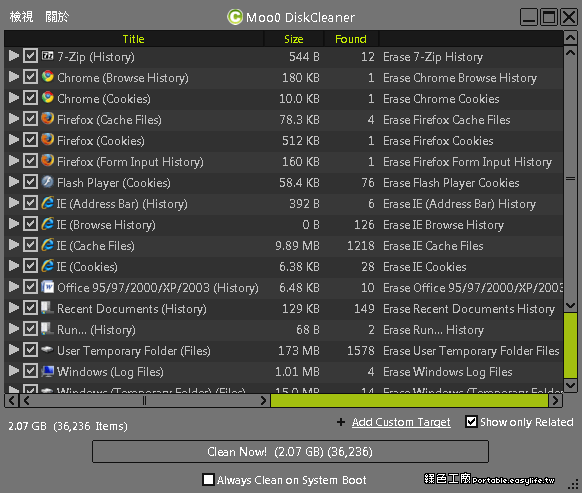
Task: Uncheck the Chrome (Cookies) checkbox
Action: (x=30, y=98)
